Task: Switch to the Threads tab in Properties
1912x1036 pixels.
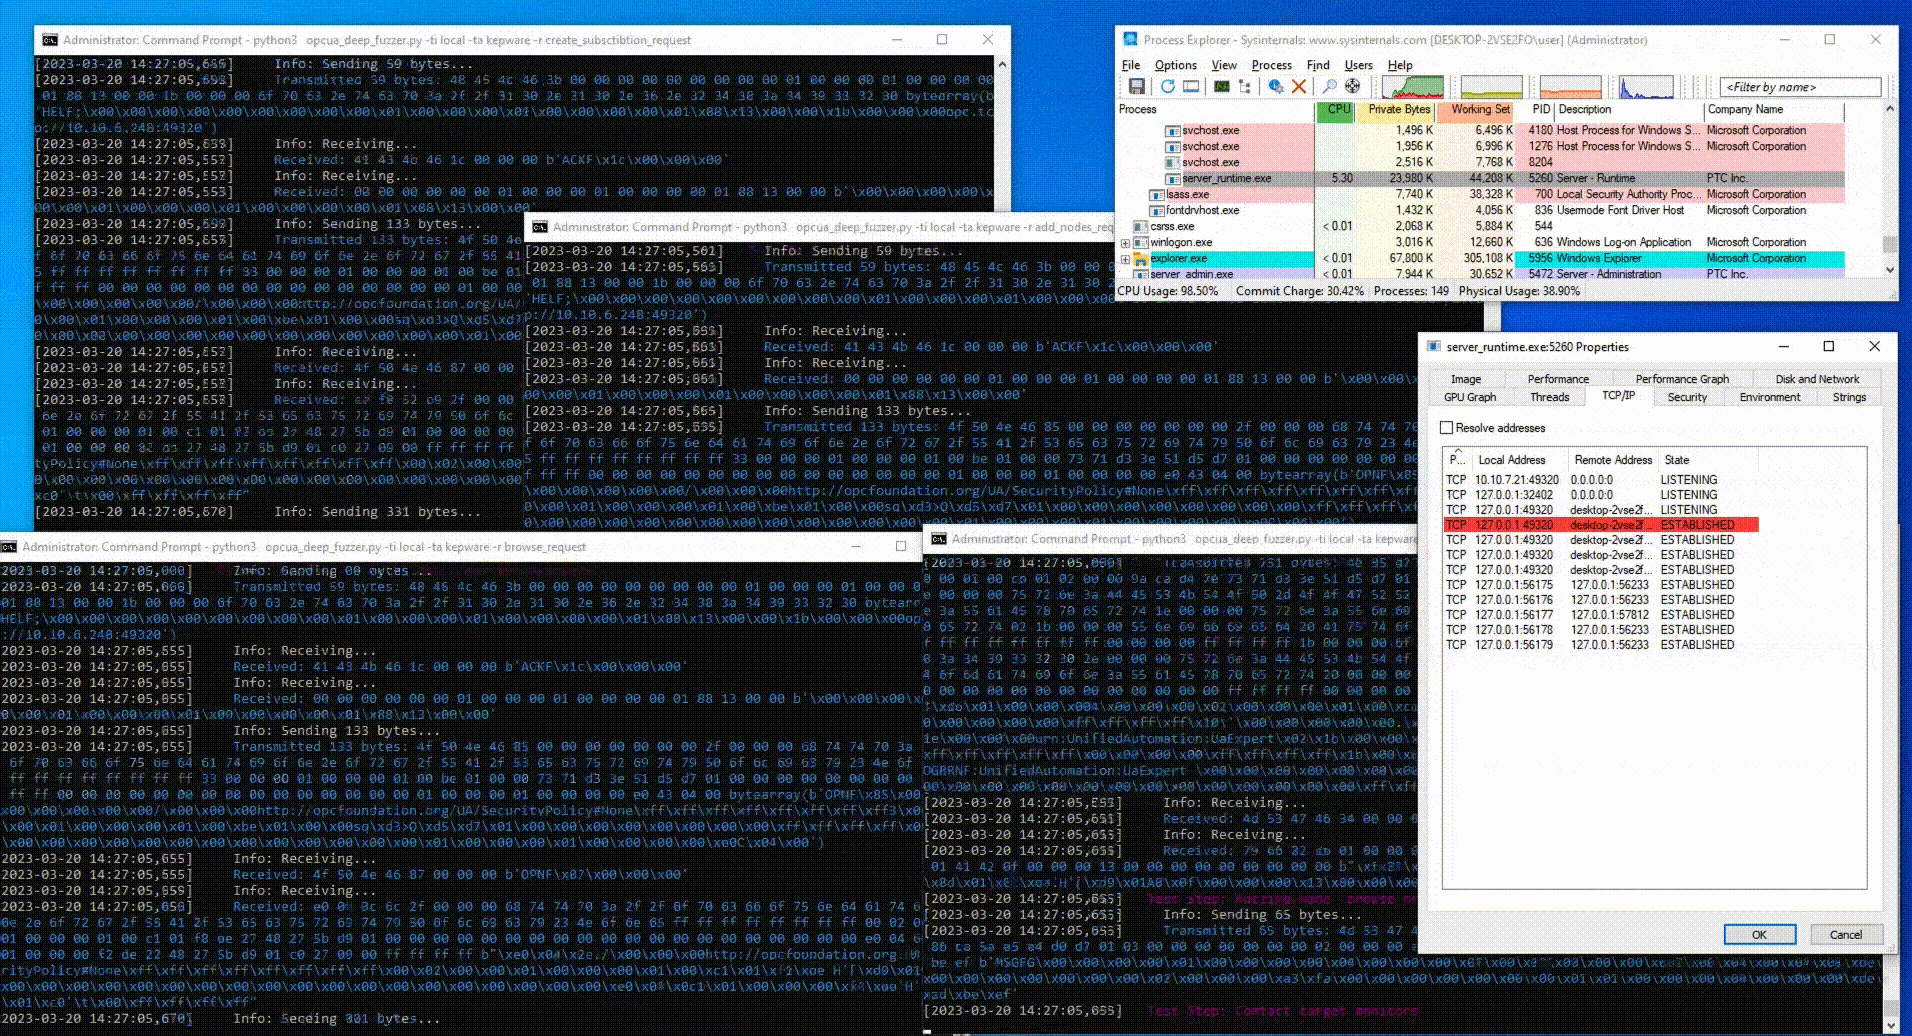Action: tap(1548, 396)
